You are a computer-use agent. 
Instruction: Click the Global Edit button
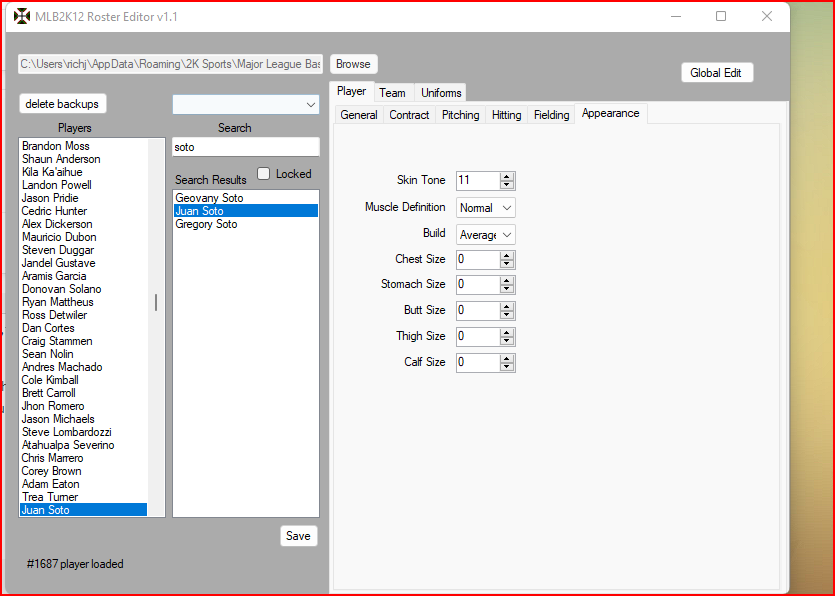pos(716,73)
